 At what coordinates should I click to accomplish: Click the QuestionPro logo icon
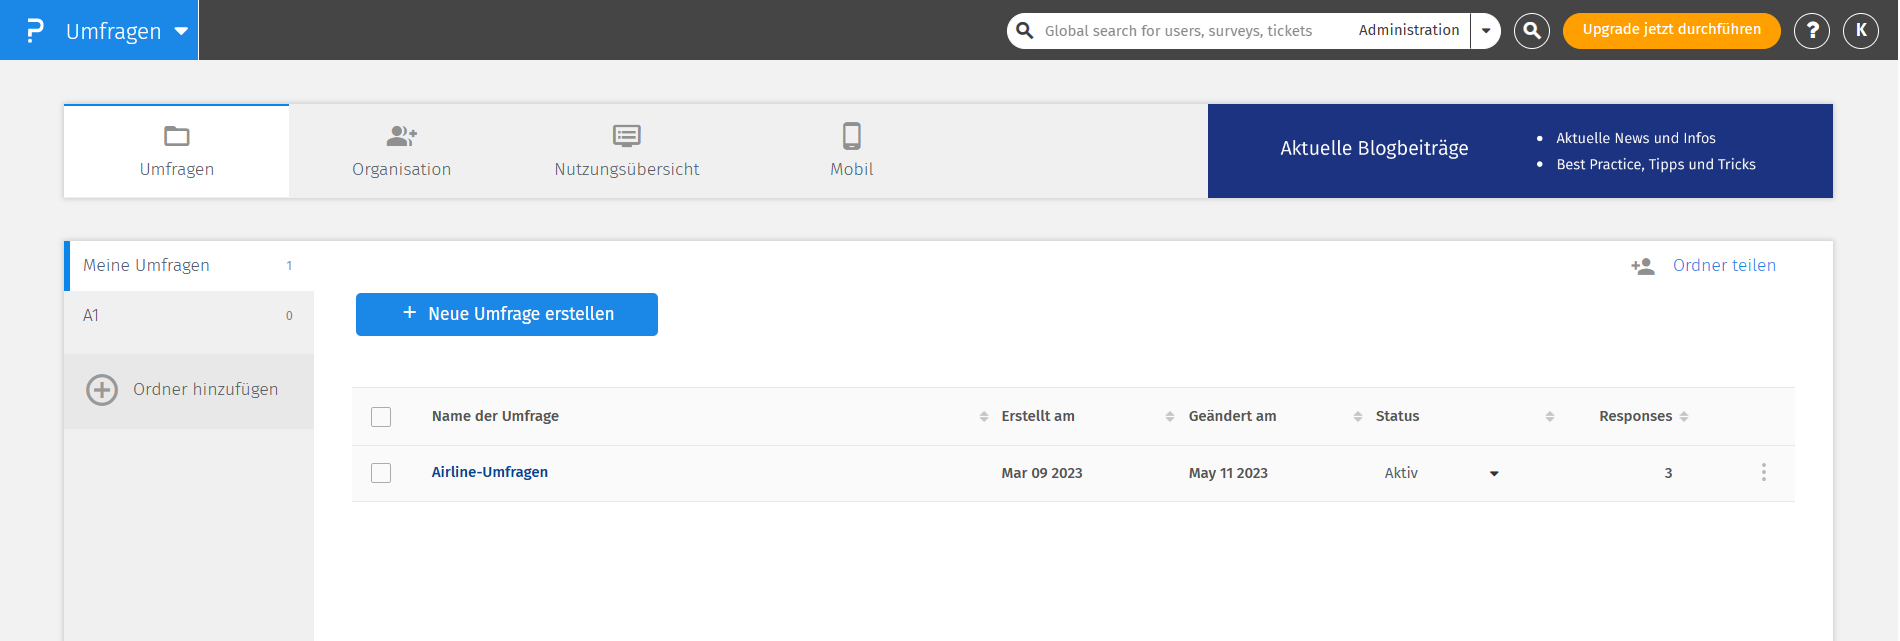[35, 30]
